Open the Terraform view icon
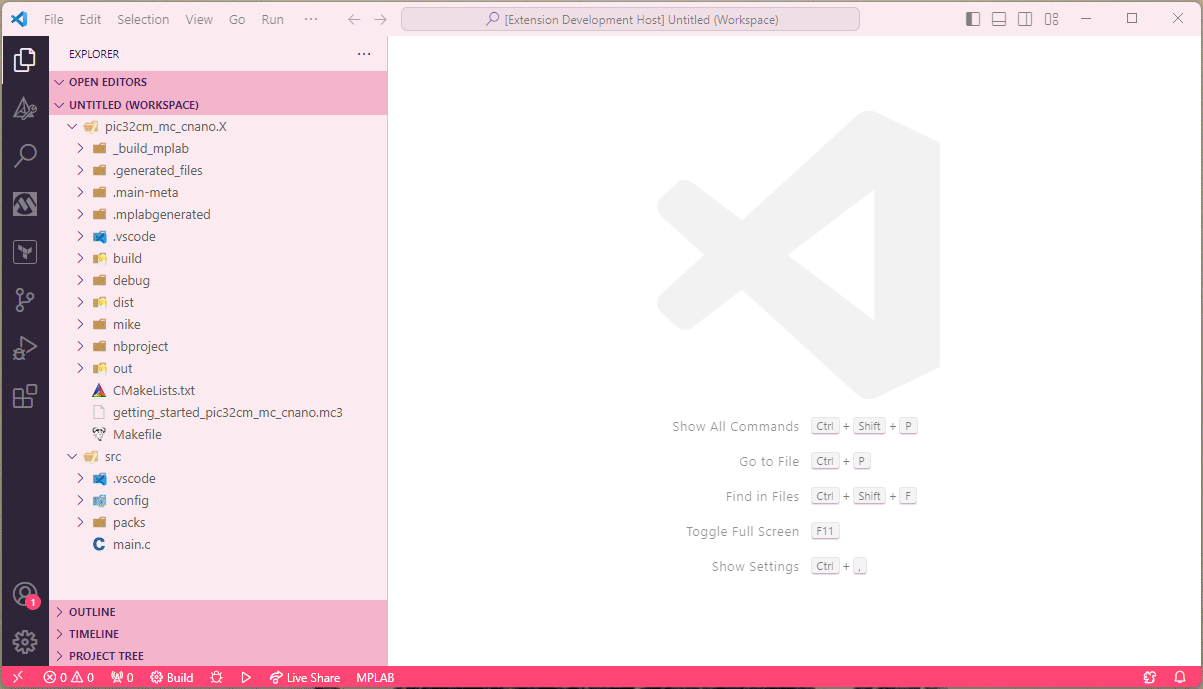The image size is (1203, 689). pos(25,252)
